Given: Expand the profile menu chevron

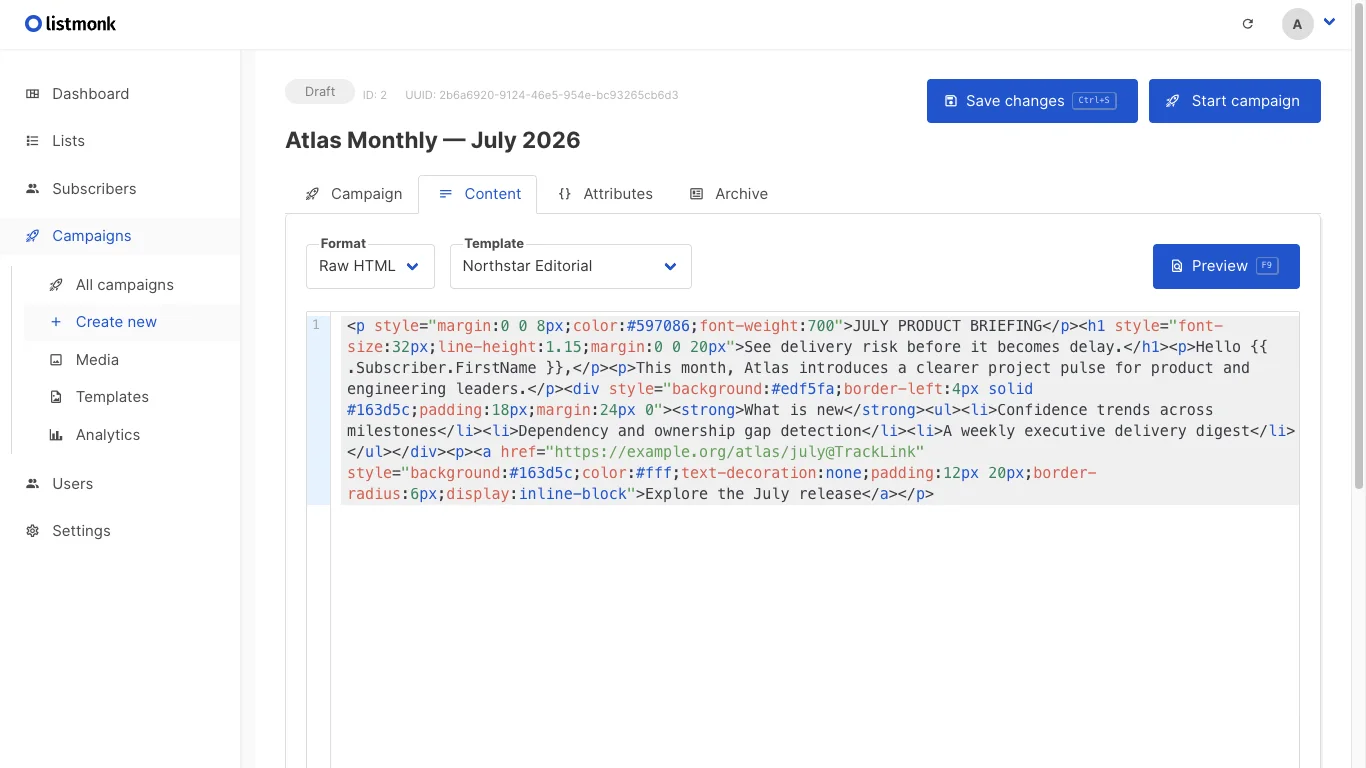Looking at the screenshot, I should (x=1329, y=22).
